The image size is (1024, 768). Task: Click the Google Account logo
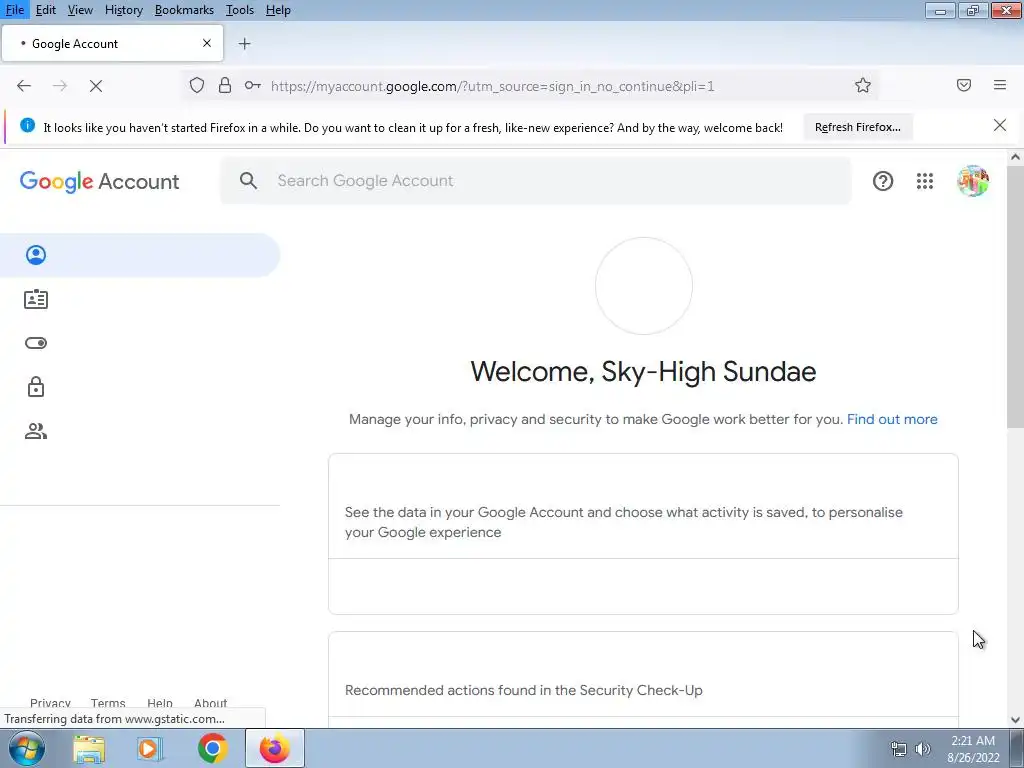(99, 181)
